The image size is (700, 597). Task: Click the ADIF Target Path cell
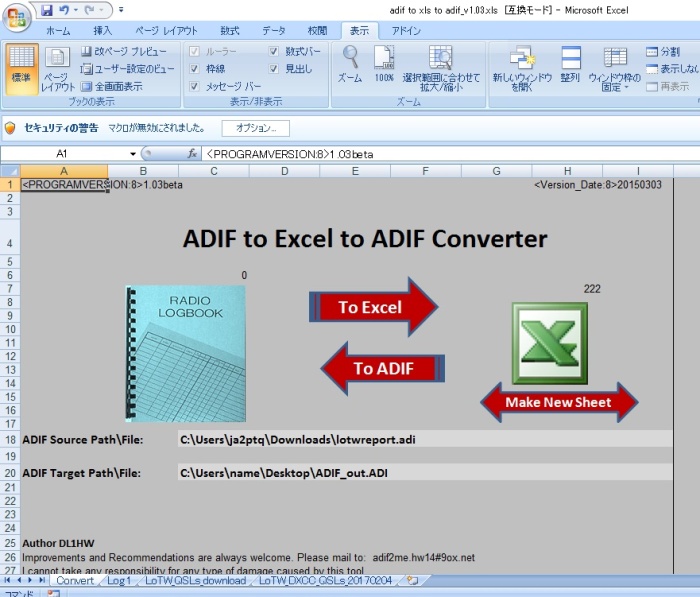[425, 473]
